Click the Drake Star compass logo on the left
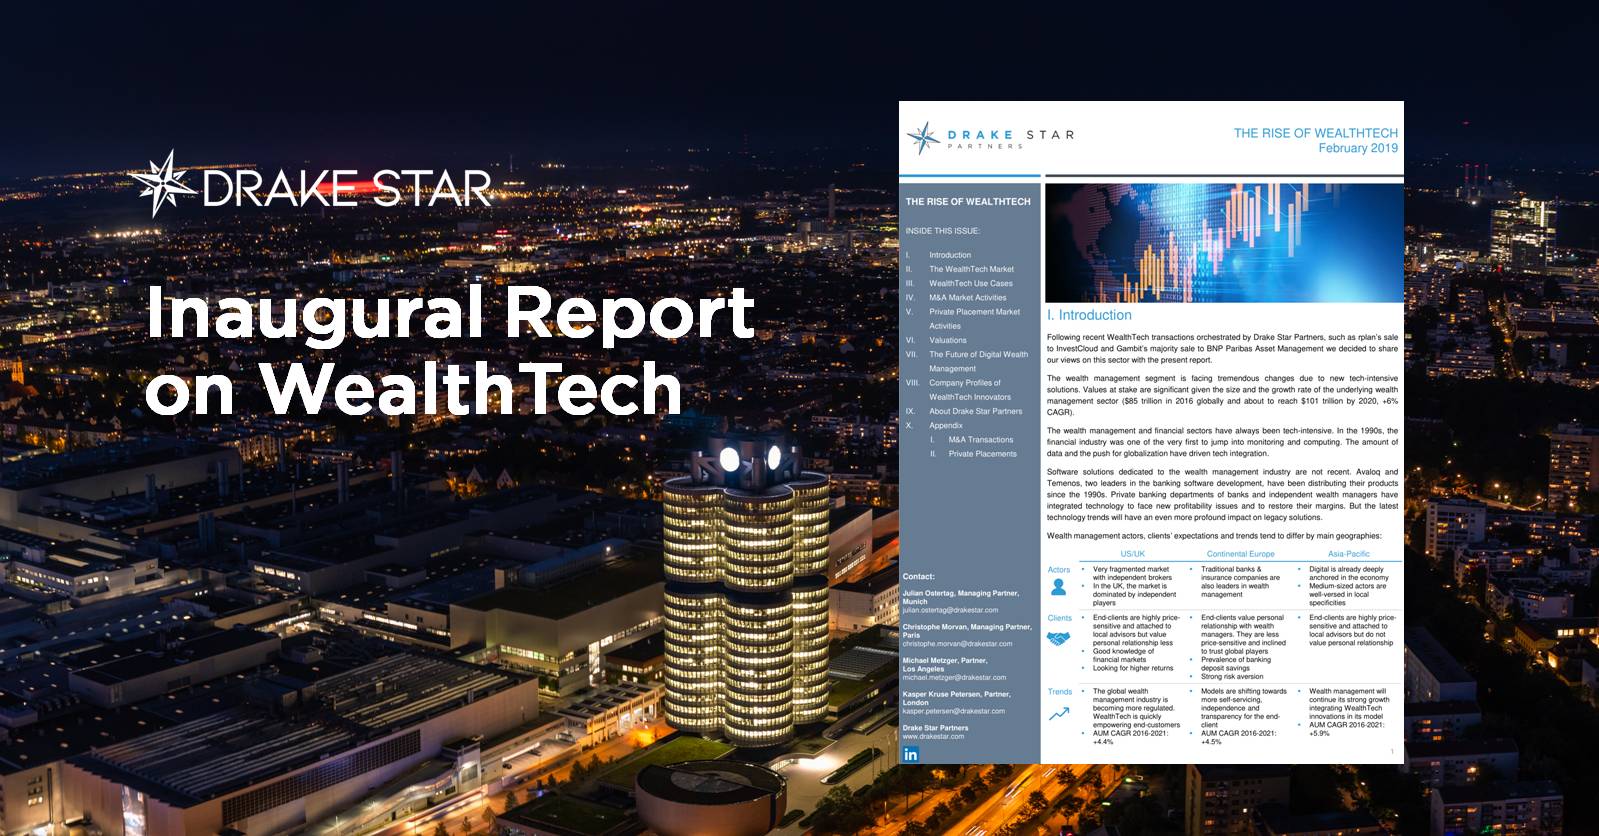 (x=163, y=185)
